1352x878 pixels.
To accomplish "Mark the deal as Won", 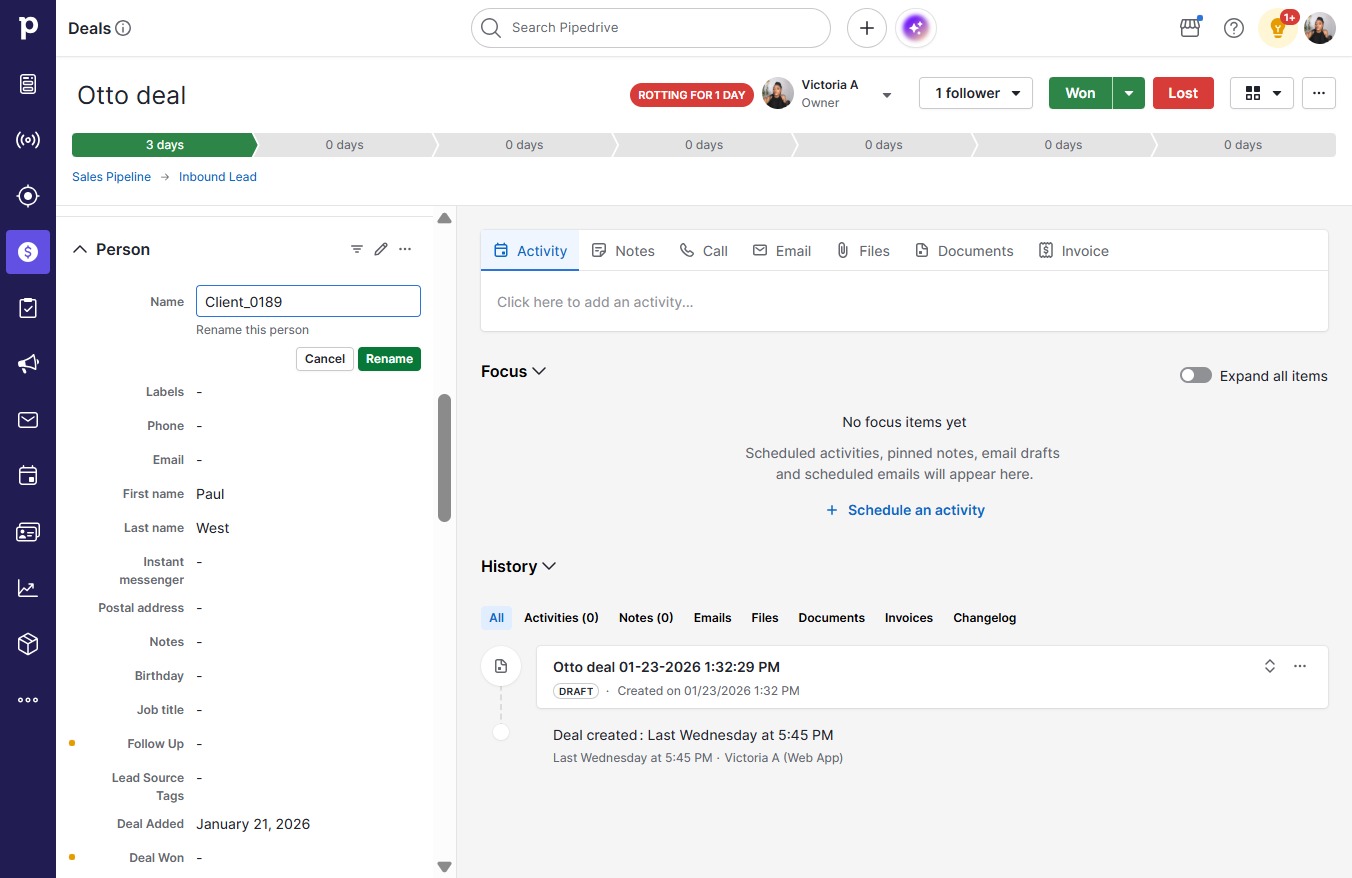I will 1080,93.
